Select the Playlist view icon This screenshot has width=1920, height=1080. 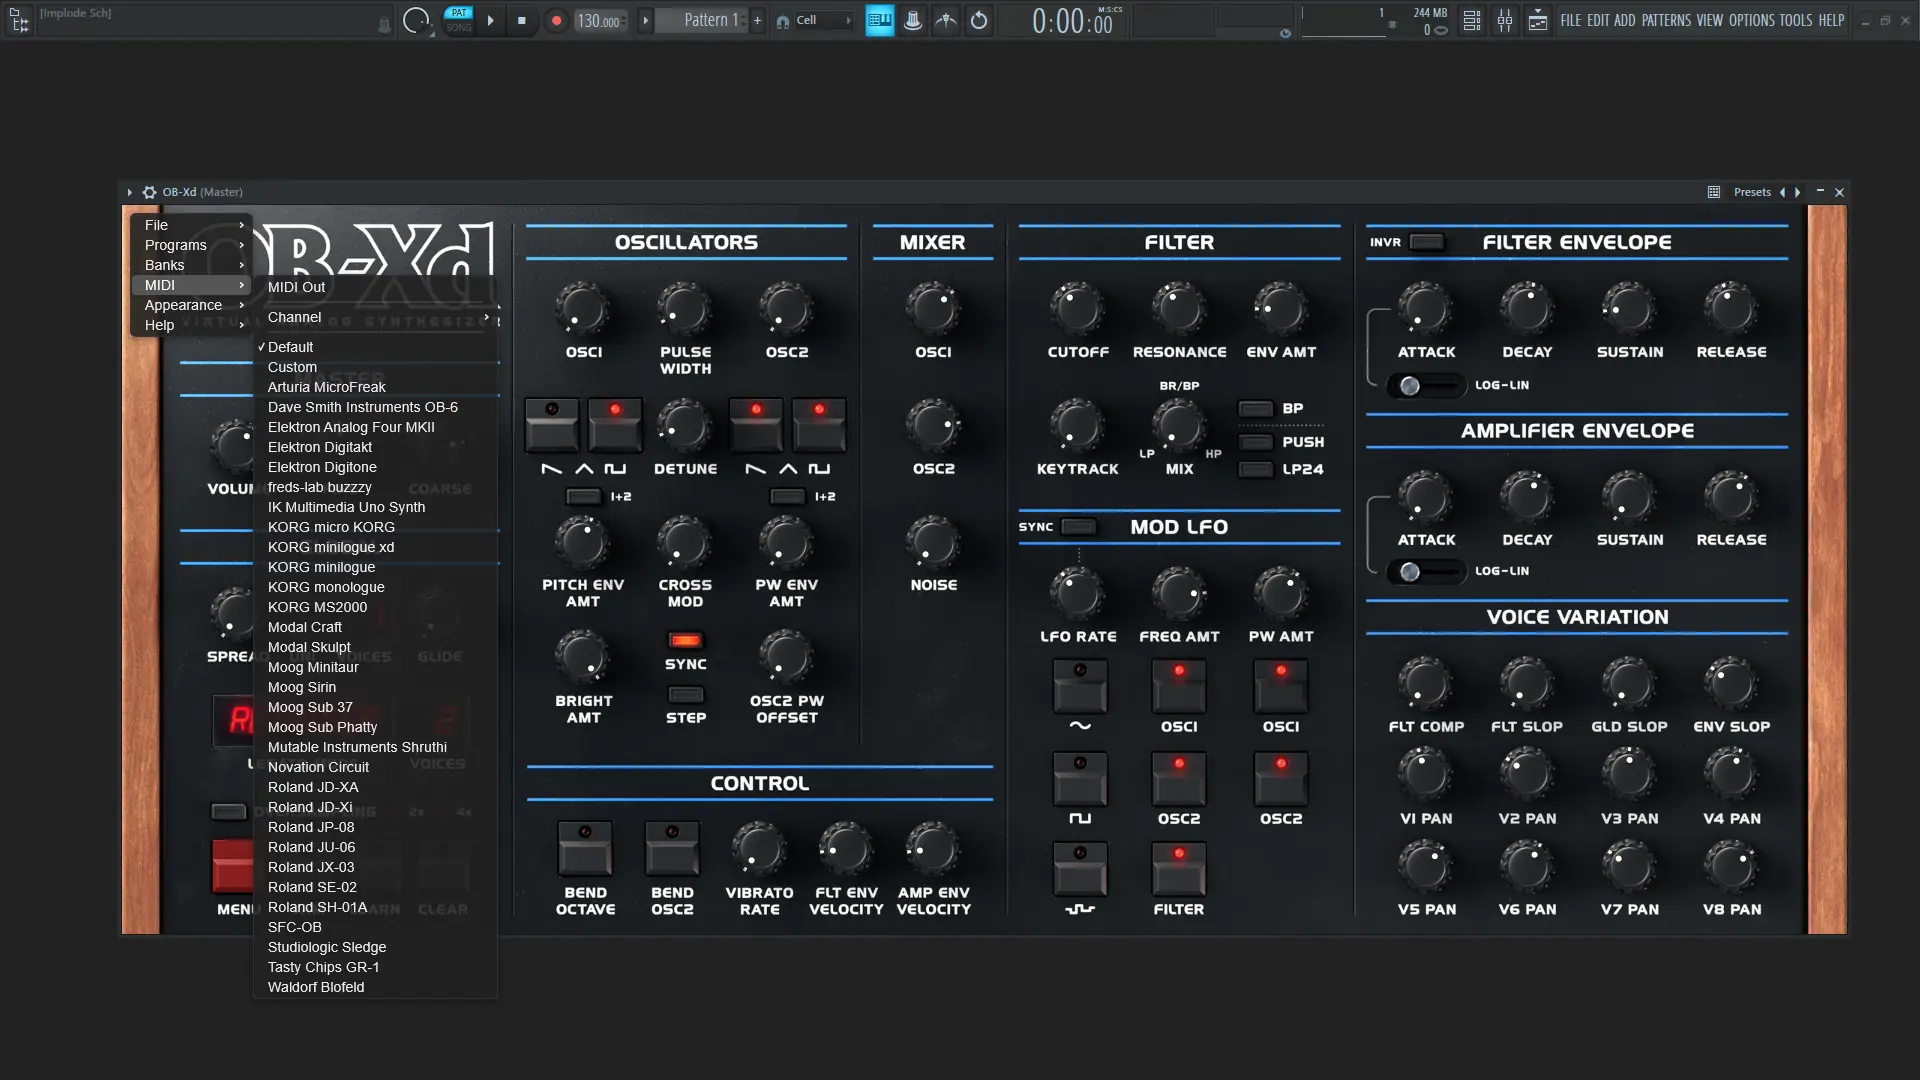[1539, 19]
